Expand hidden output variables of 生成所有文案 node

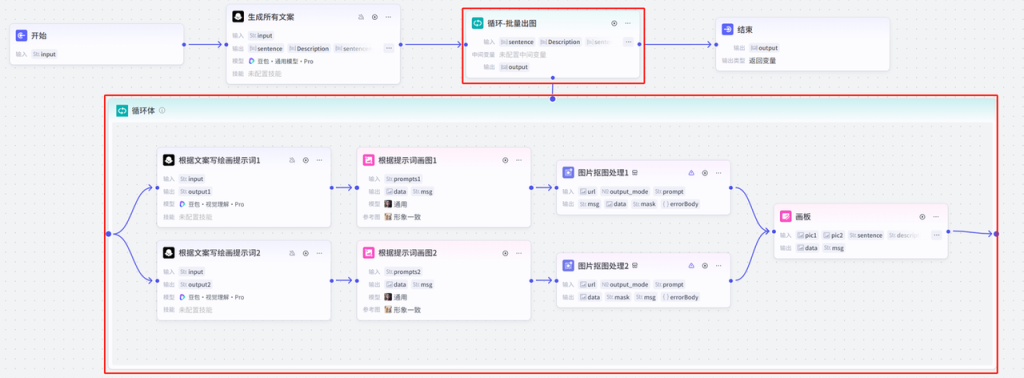tap(389, 48)
